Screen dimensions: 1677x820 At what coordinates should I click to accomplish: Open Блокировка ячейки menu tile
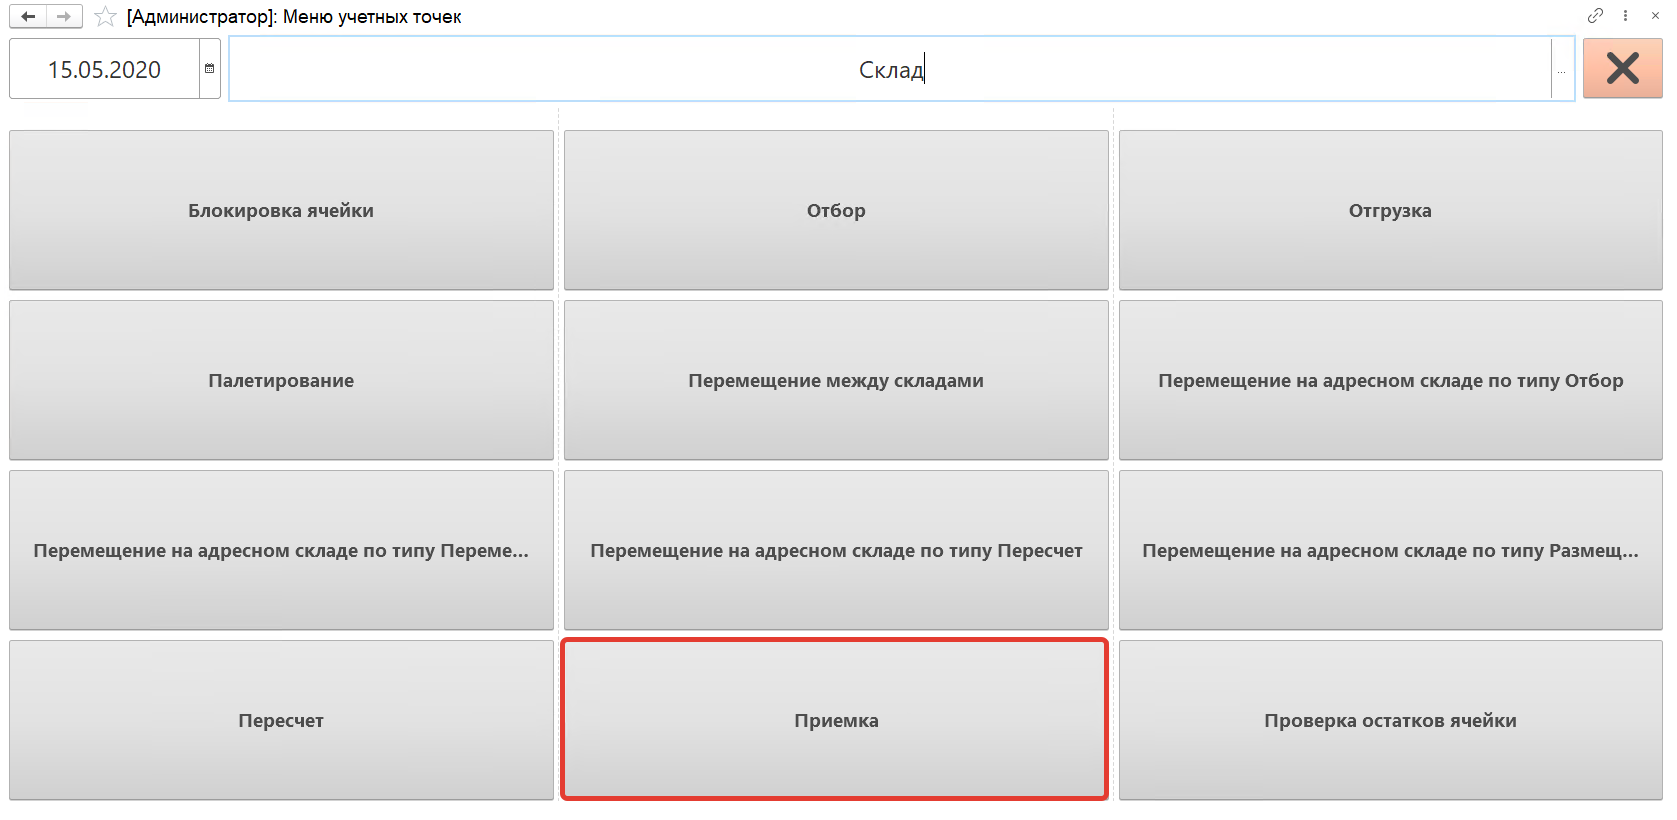[x=281, y=210]
